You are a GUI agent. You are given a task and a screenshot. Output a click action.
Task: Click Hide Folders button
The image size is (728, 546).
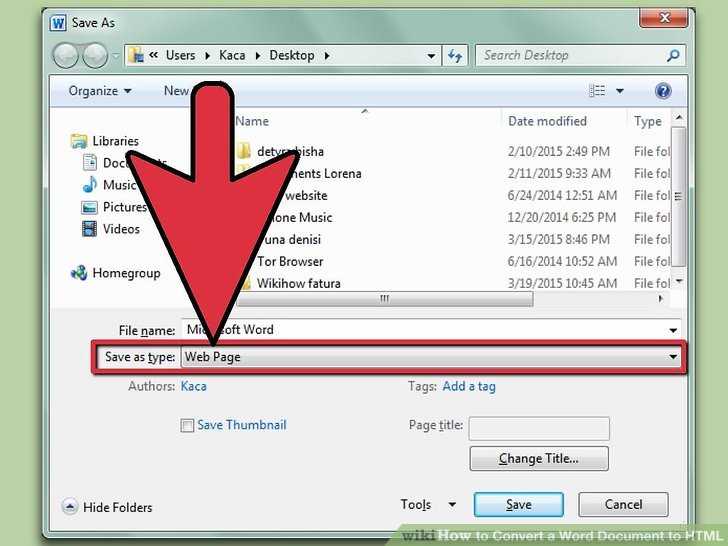point(107,507)
